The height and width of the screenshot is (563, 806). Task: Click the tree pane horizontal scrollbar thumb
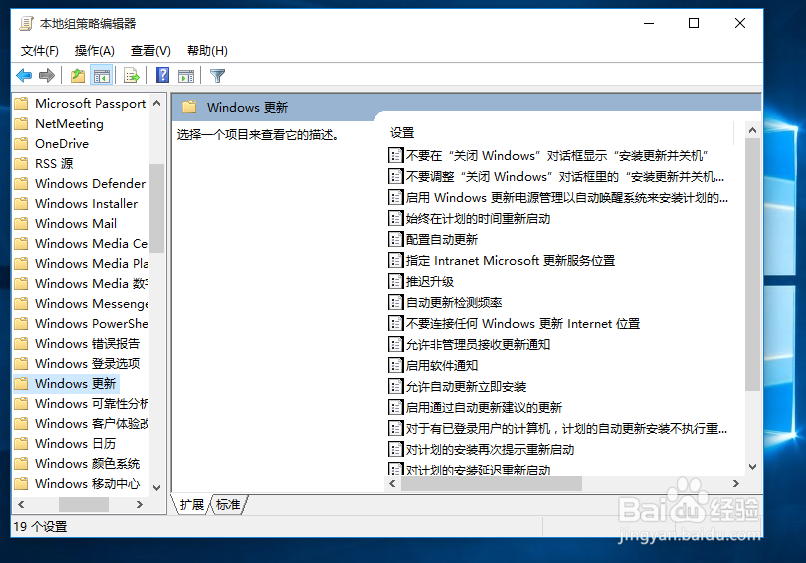[x=84, y=504]
